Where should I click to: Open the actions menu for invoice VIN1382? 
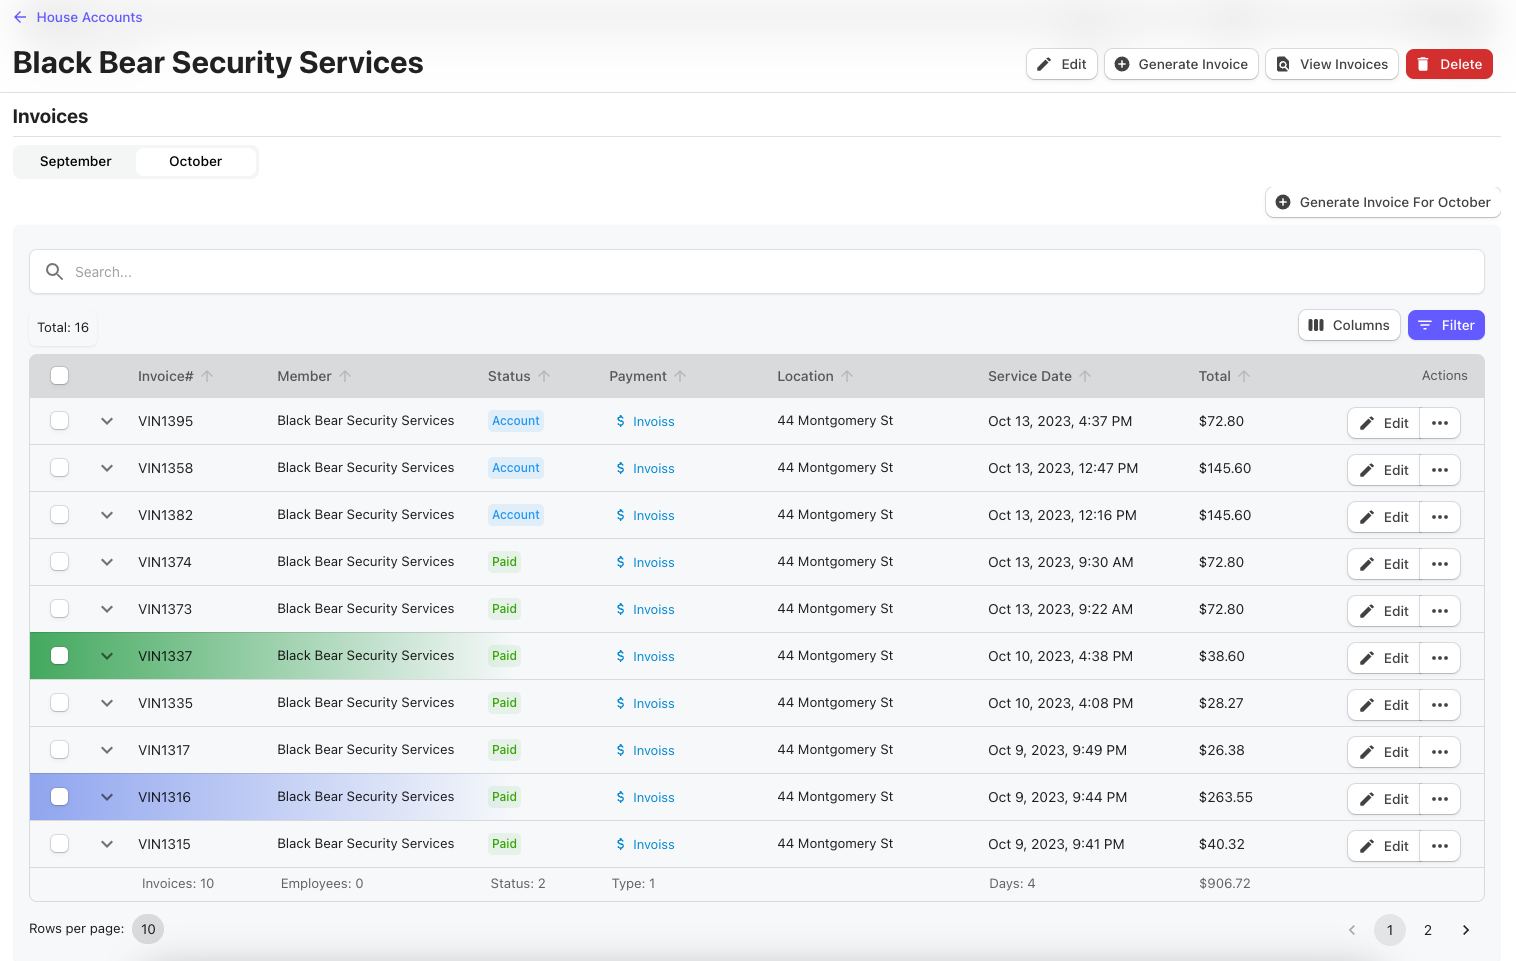point(1440,516)
